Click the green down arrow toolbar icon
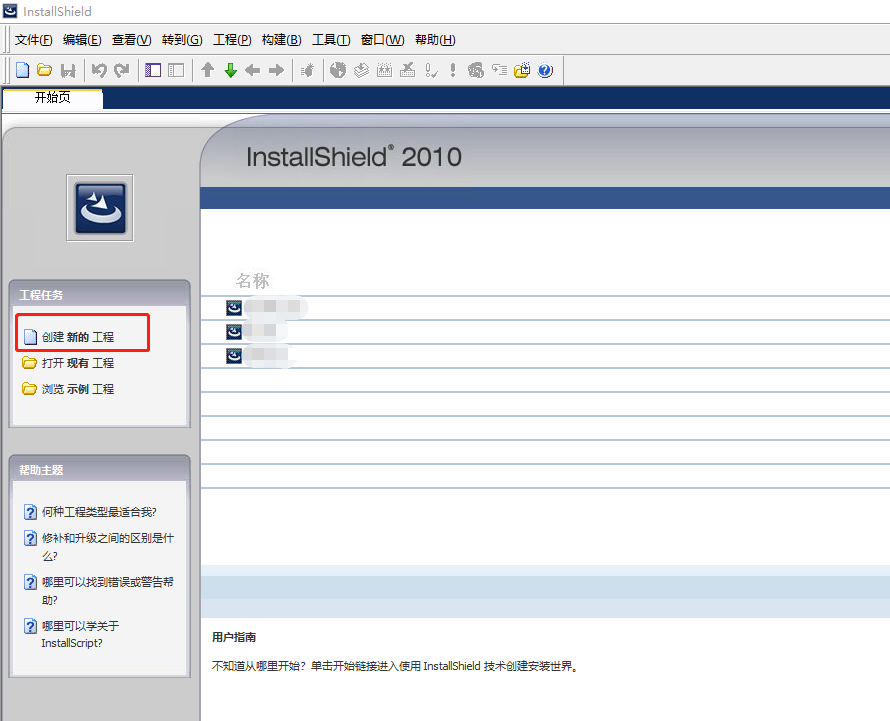 pyautogui.click(x=230, y=70)
